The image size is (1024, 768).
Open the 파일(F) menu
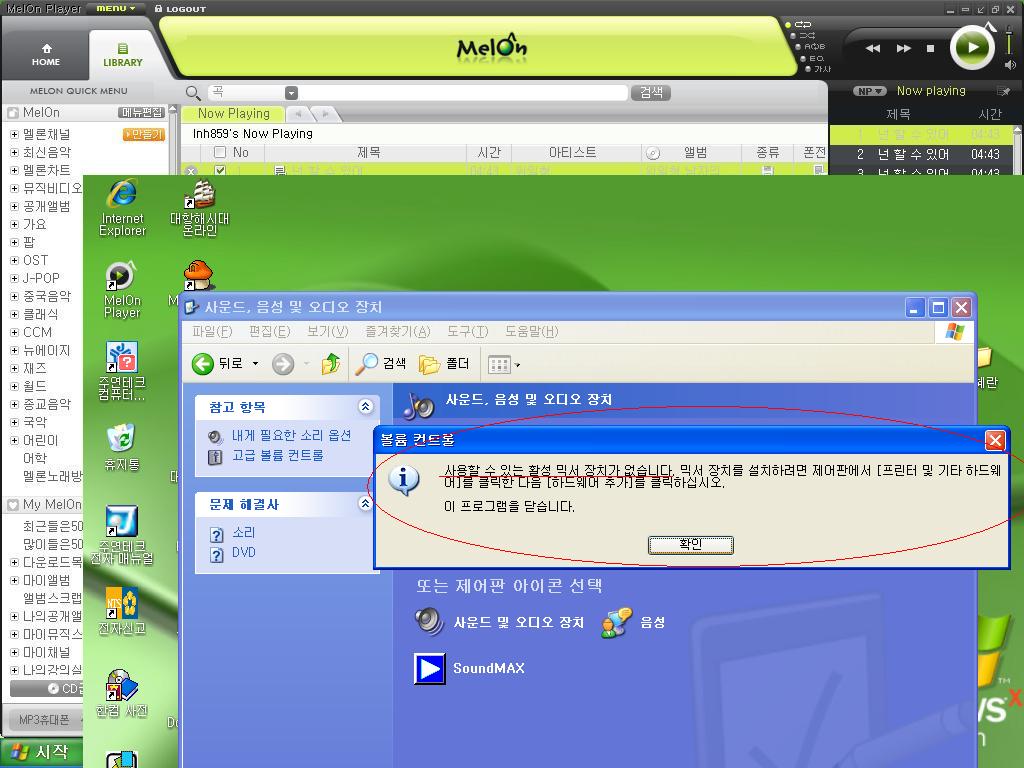pyautogui.click(x=212, y=332)
